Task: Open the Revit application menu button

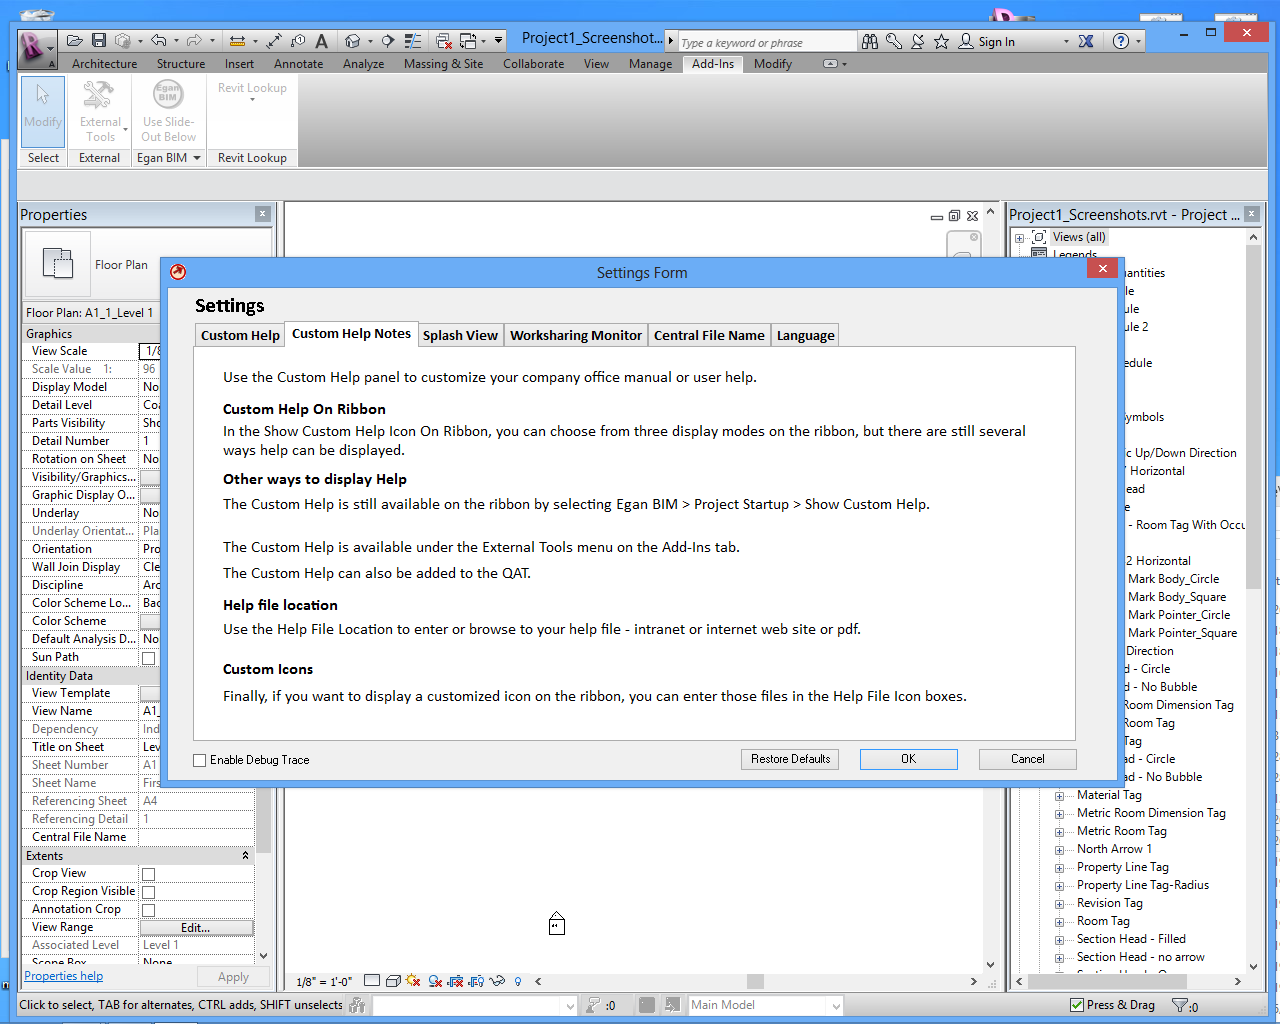Action: pyautogui.click(x=36, y=47)
